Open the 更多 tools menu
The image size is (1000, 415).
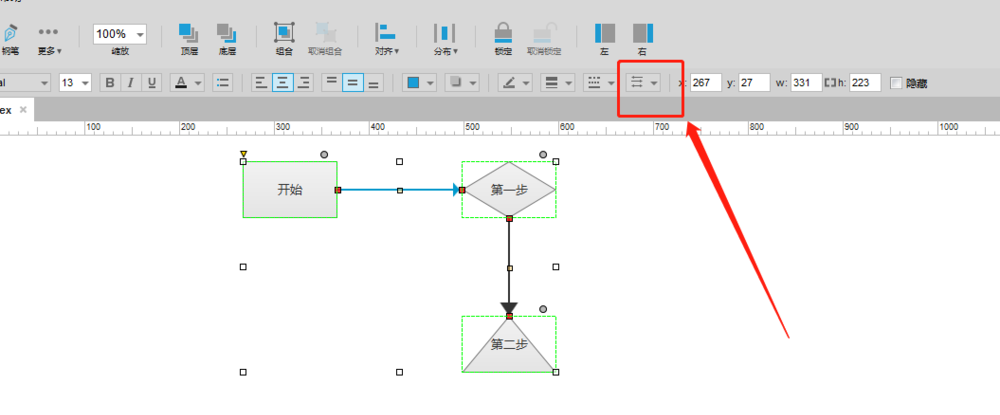pos(49,38)
